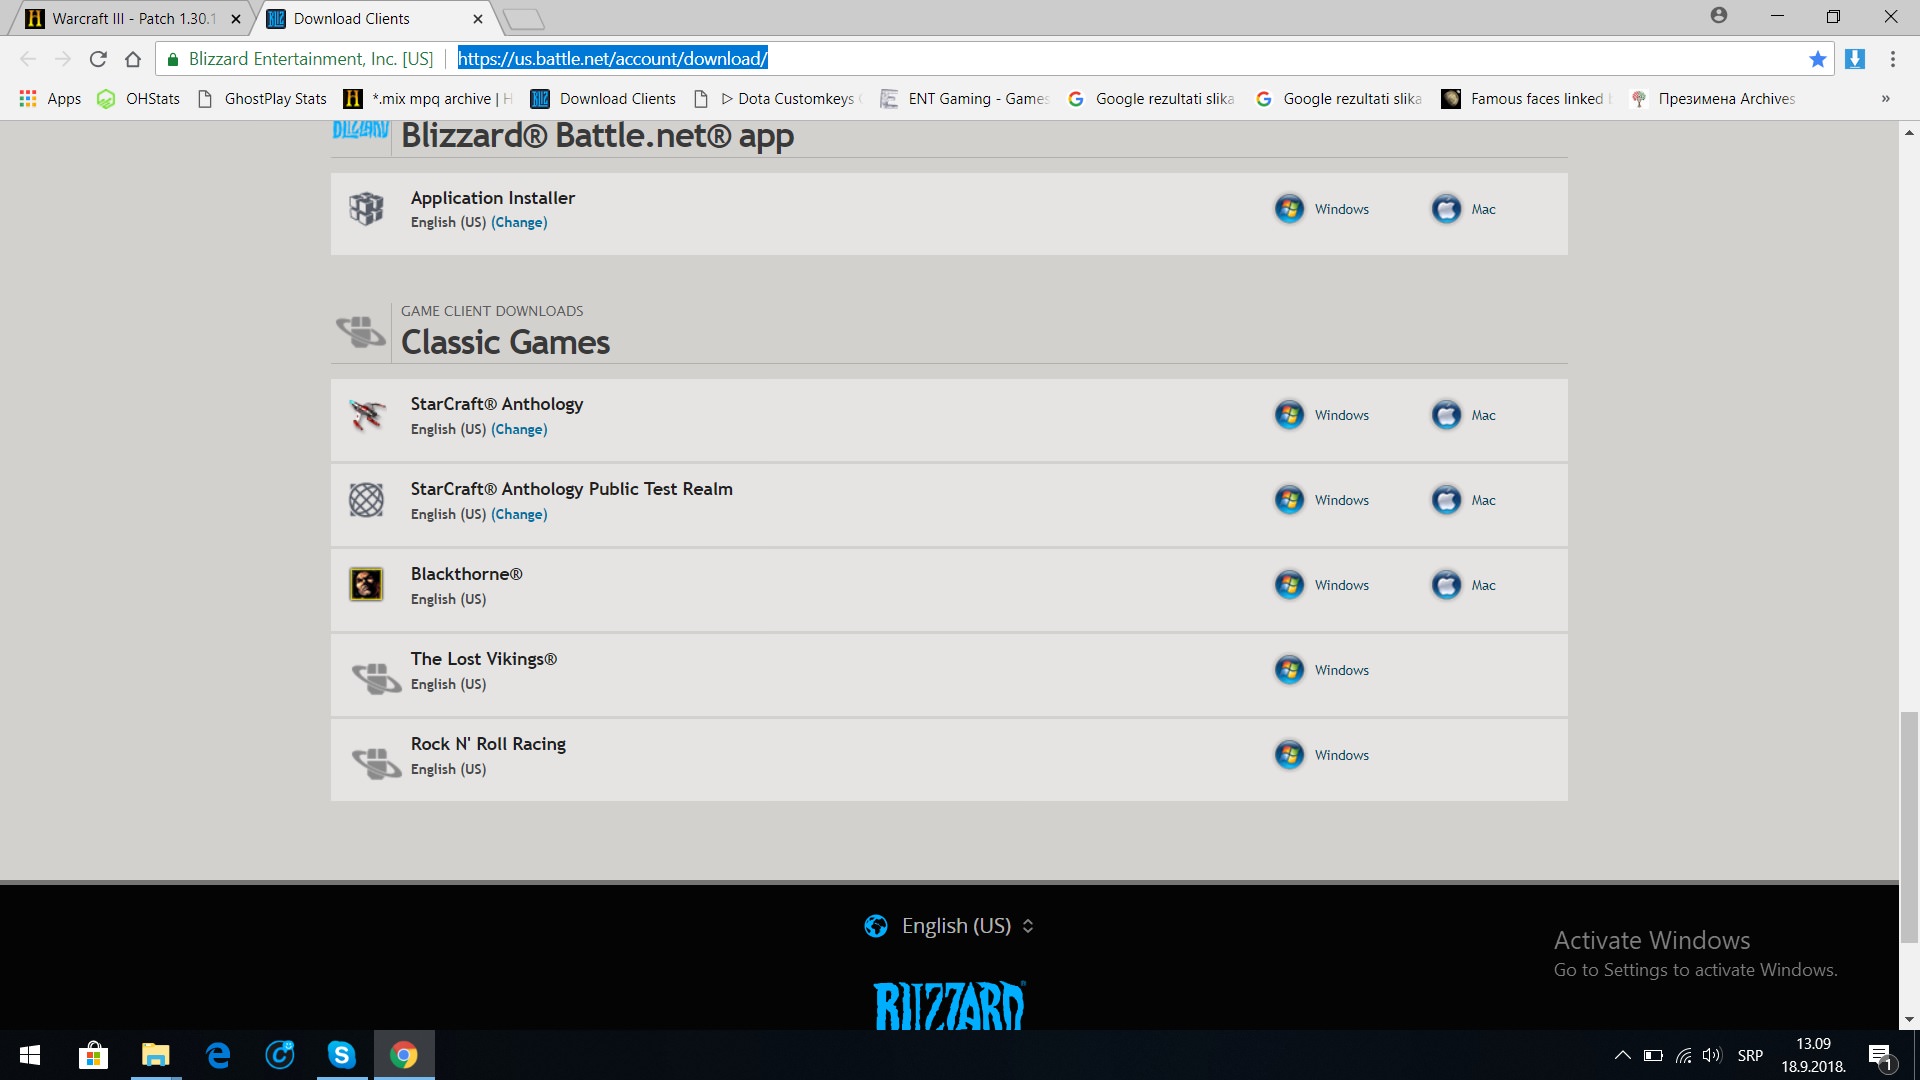The height and width of the screenshot is (1080, 1920).
Task: Download Rock N' Roll Racing for Windows
Action: pos(1321,755)
